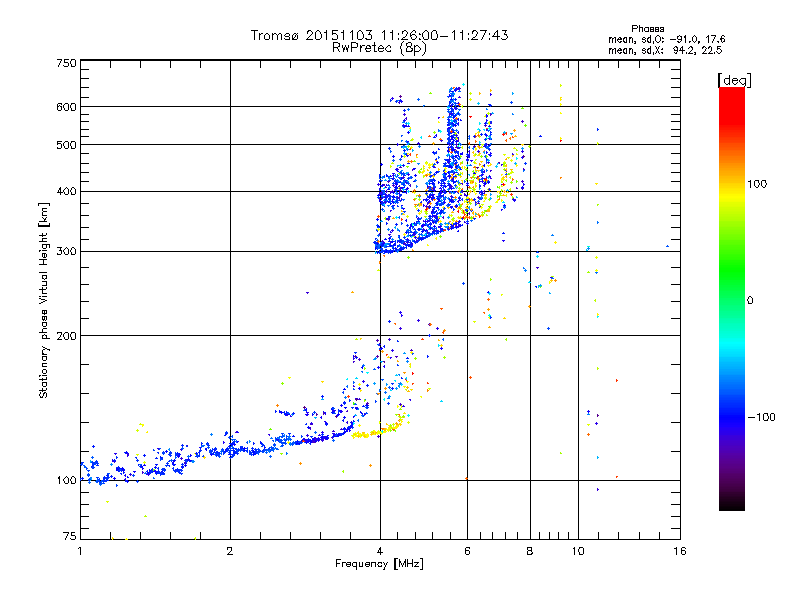This screenshot has height=600, width=800.
Task: Click the y-axis tick label "600"
Action: [66, 107]
